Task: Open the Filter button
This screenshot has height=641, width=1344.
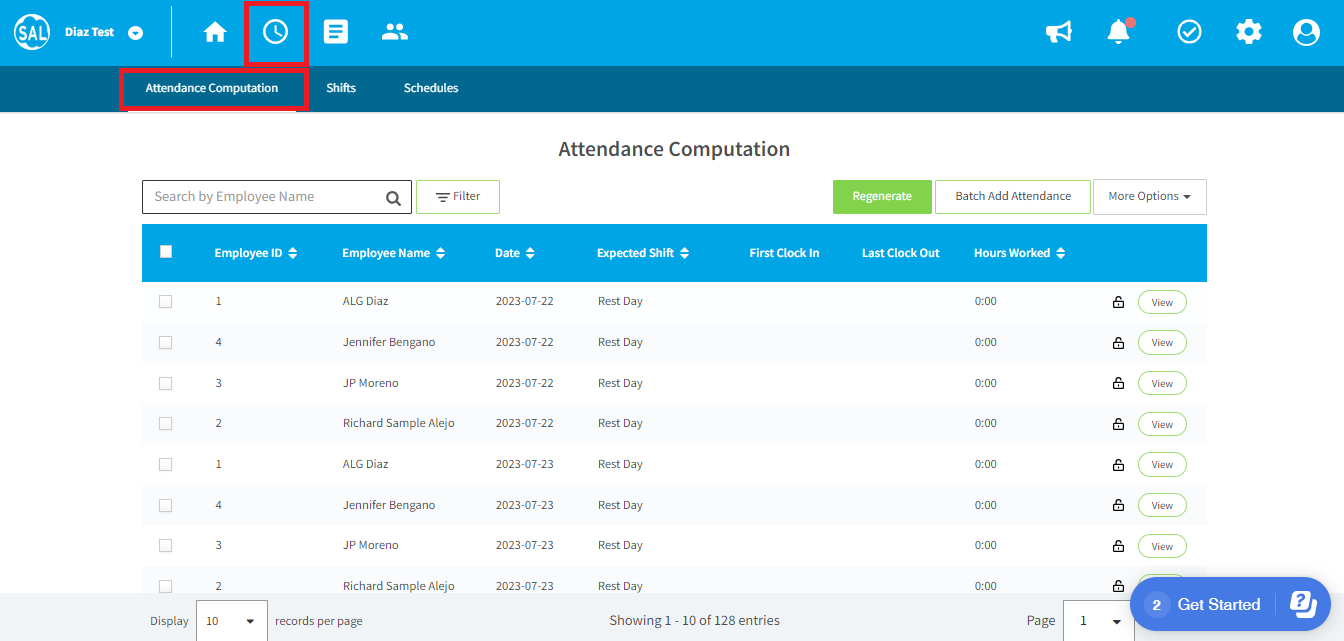Action: [x=458, y=197]
